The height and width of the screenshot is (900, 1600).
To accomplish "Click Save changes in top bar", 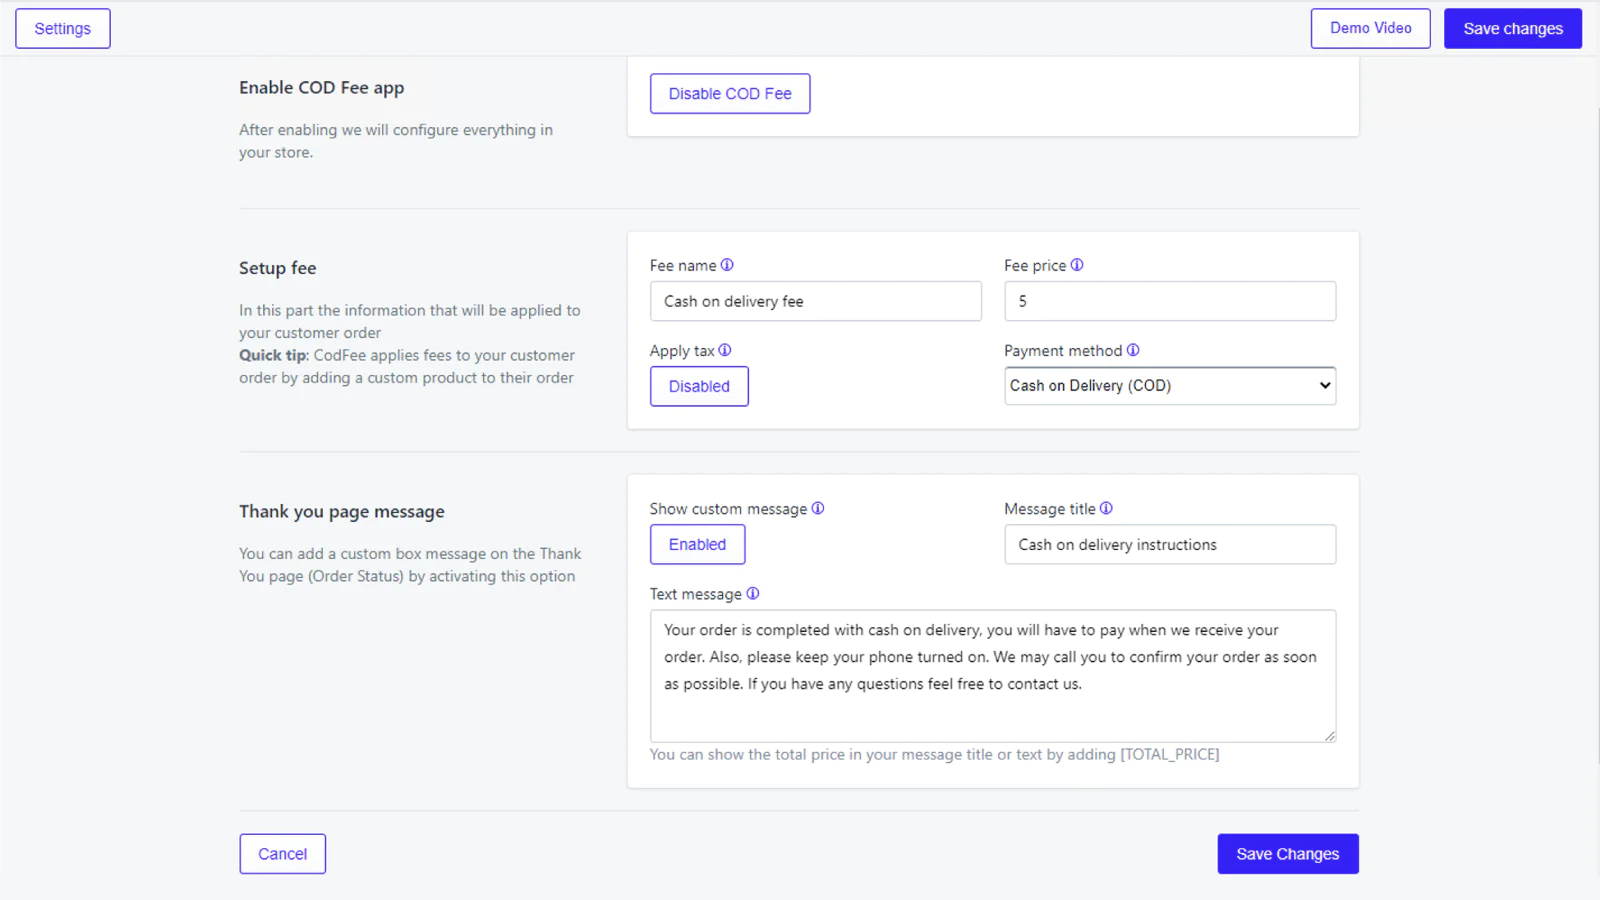I will (x=1512, y=28).
